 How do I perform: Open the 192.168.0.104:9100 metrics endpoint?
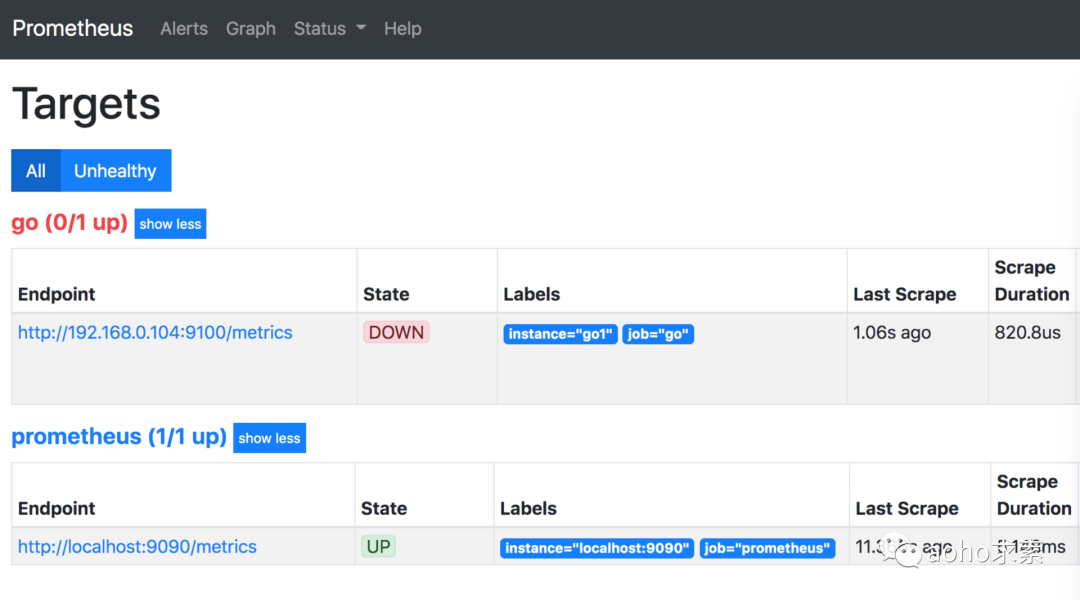[155, 333]
